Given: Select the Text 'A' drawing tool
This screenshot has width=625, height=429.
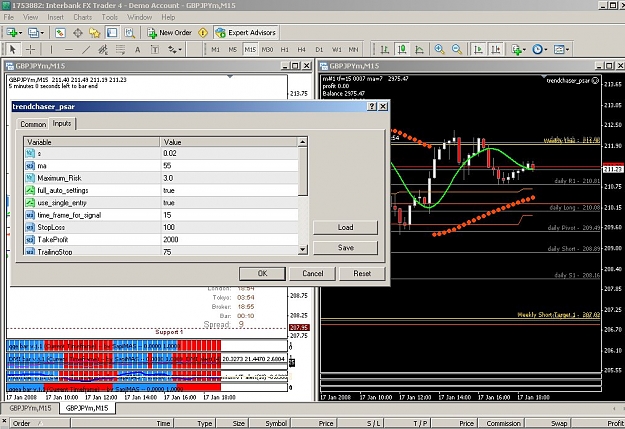Looking at the screenshot, I should tap(138, 49).
